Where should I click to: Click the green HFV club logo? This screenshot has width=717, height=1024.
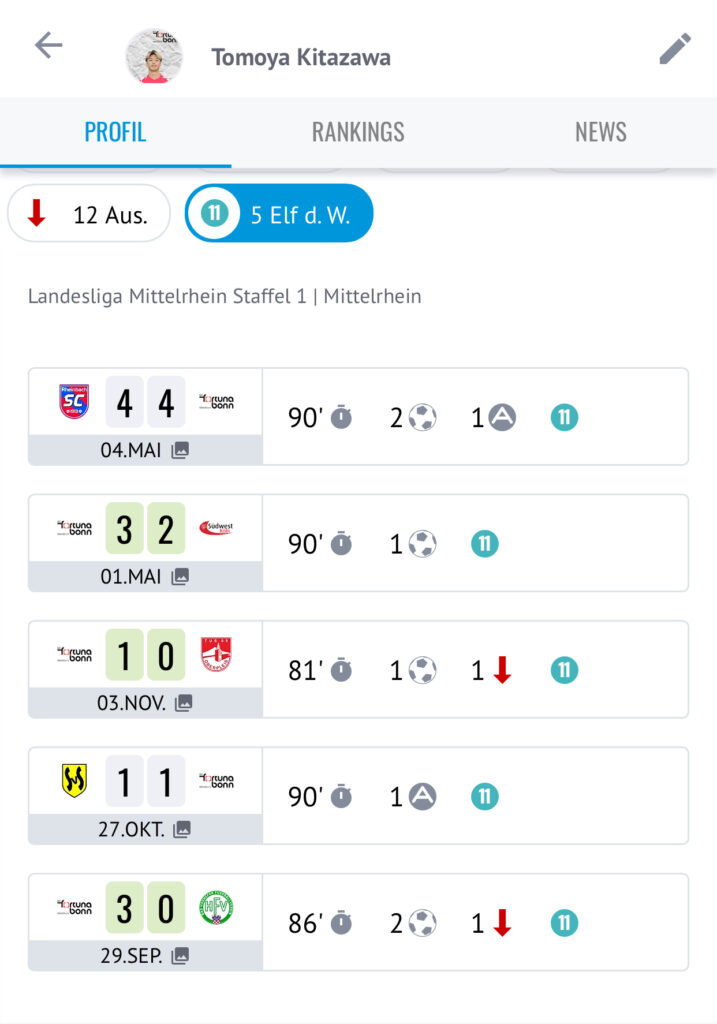[216, 907]
